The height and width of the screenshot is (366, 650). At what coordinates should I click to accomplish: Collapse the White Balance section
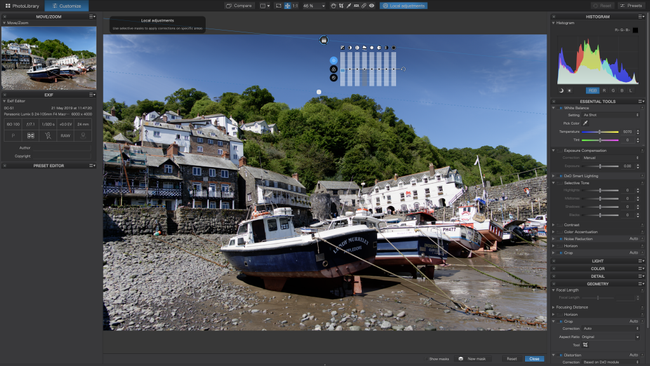[x=553, y=108]
